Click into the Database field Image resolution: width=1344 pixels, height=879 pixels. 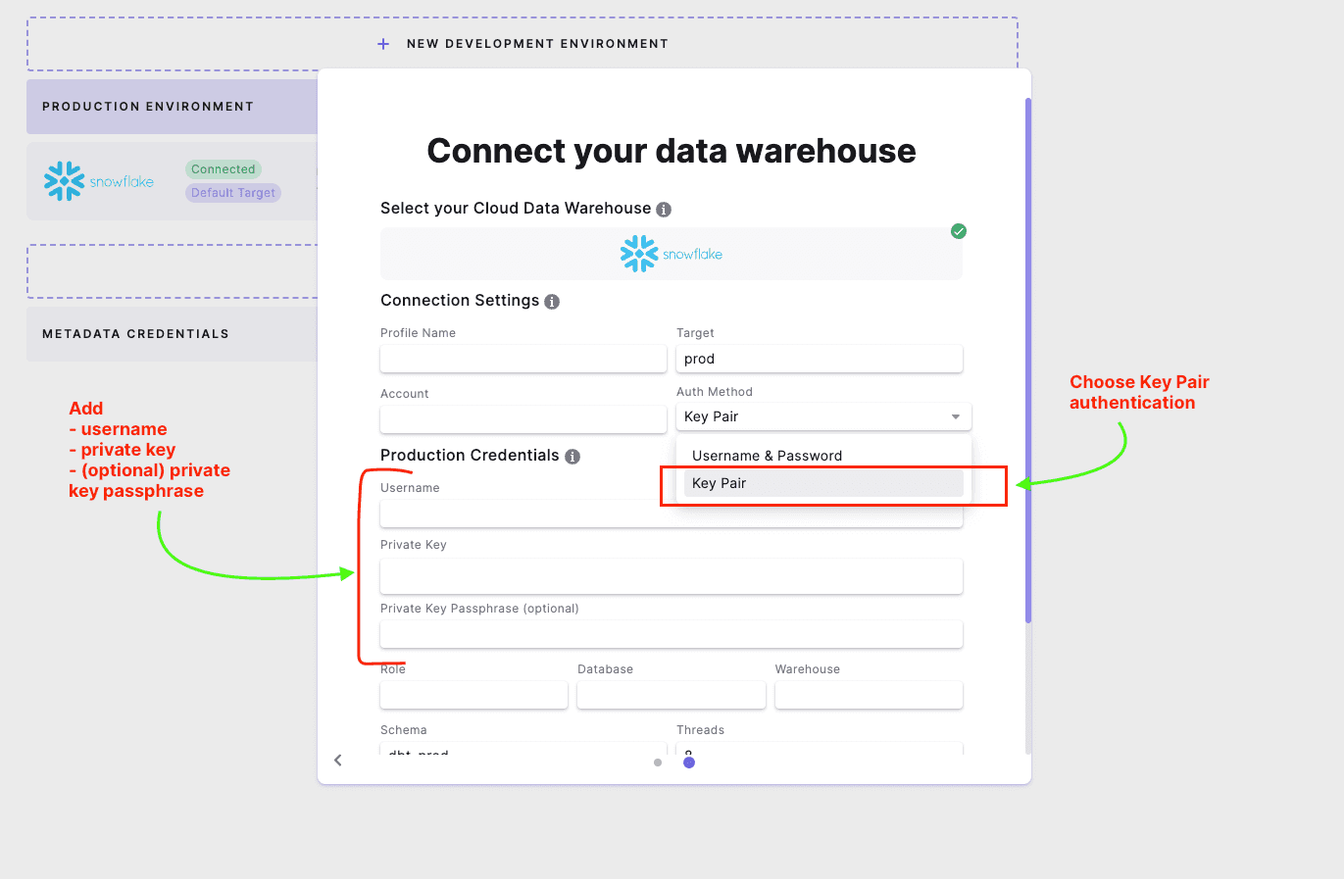671,695
